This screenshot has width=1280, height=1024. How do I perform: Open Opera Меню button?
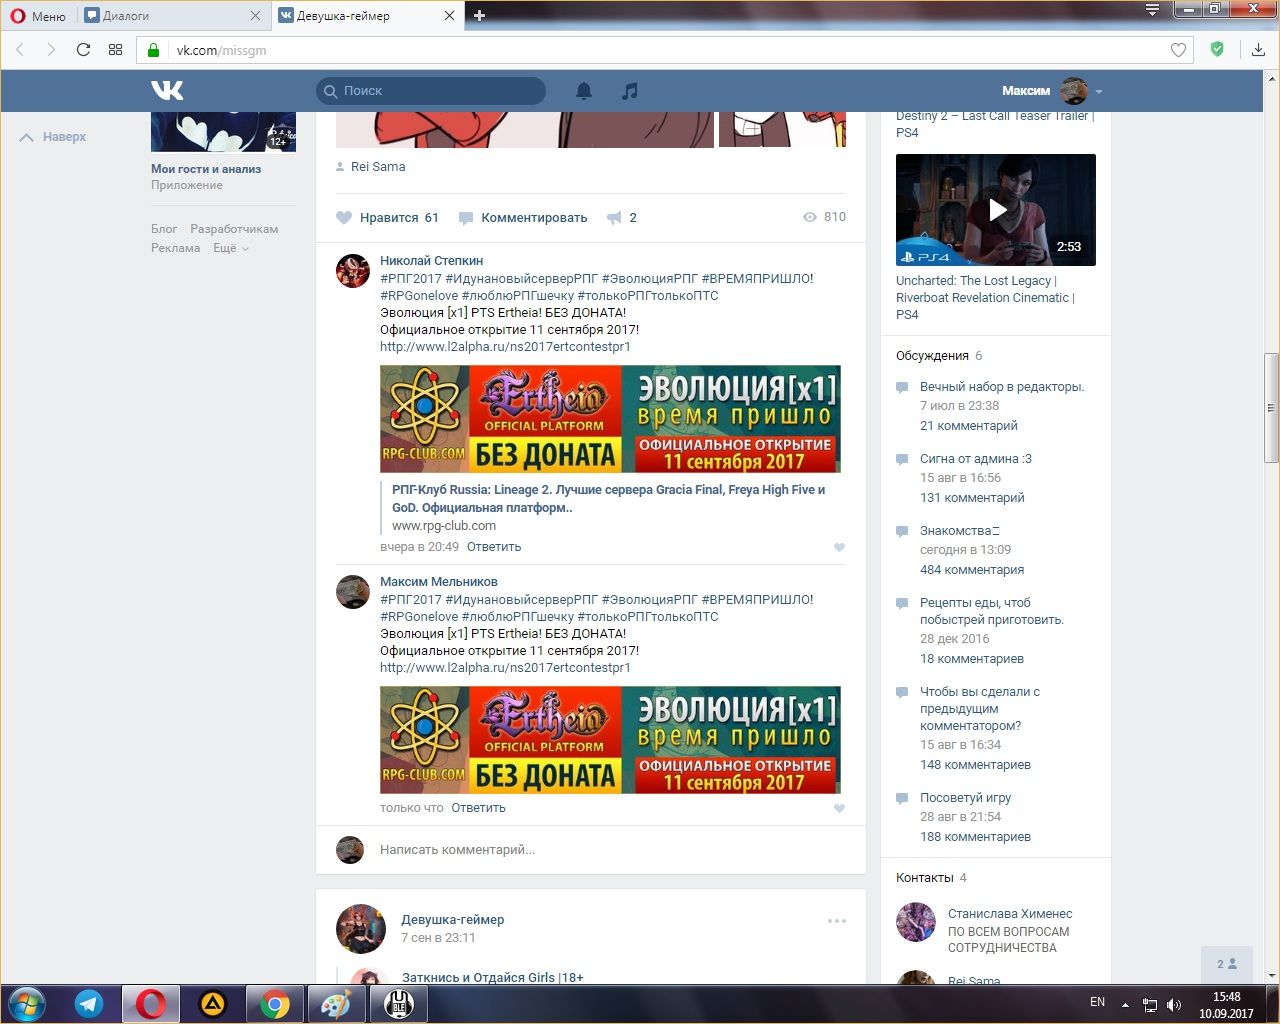tap(38, 16)
